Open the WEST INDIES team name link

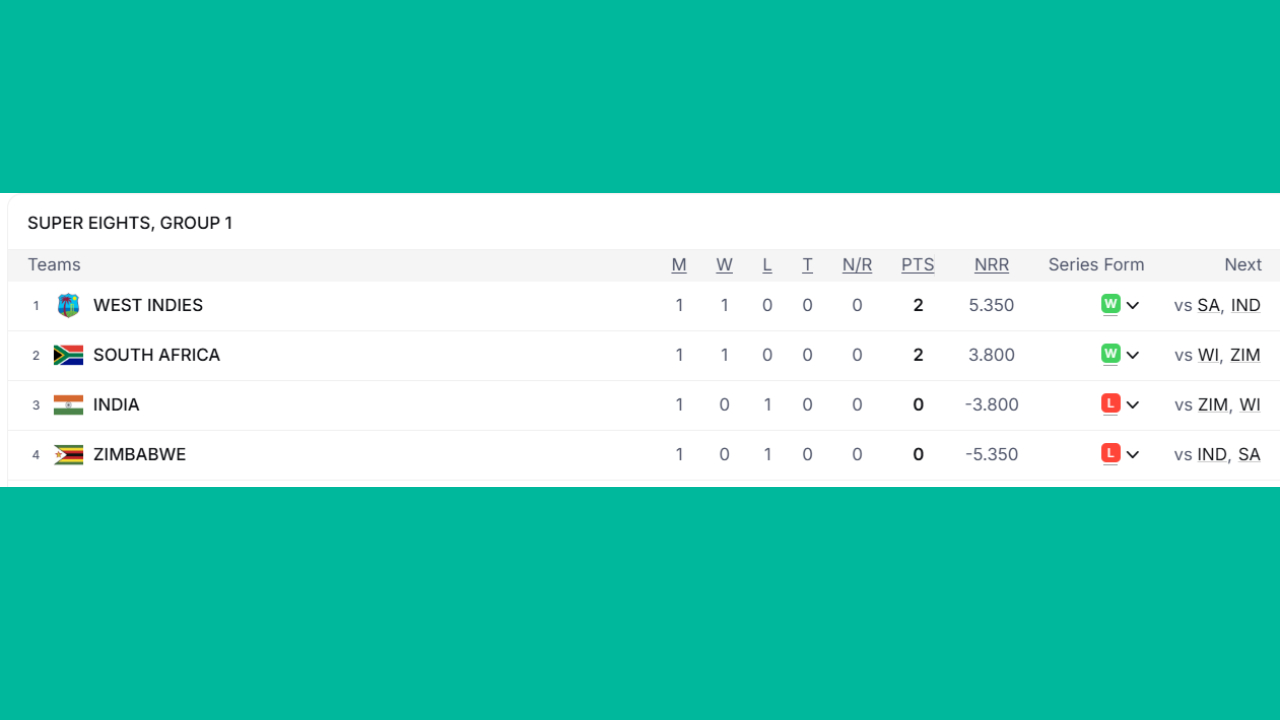(148, 305)
